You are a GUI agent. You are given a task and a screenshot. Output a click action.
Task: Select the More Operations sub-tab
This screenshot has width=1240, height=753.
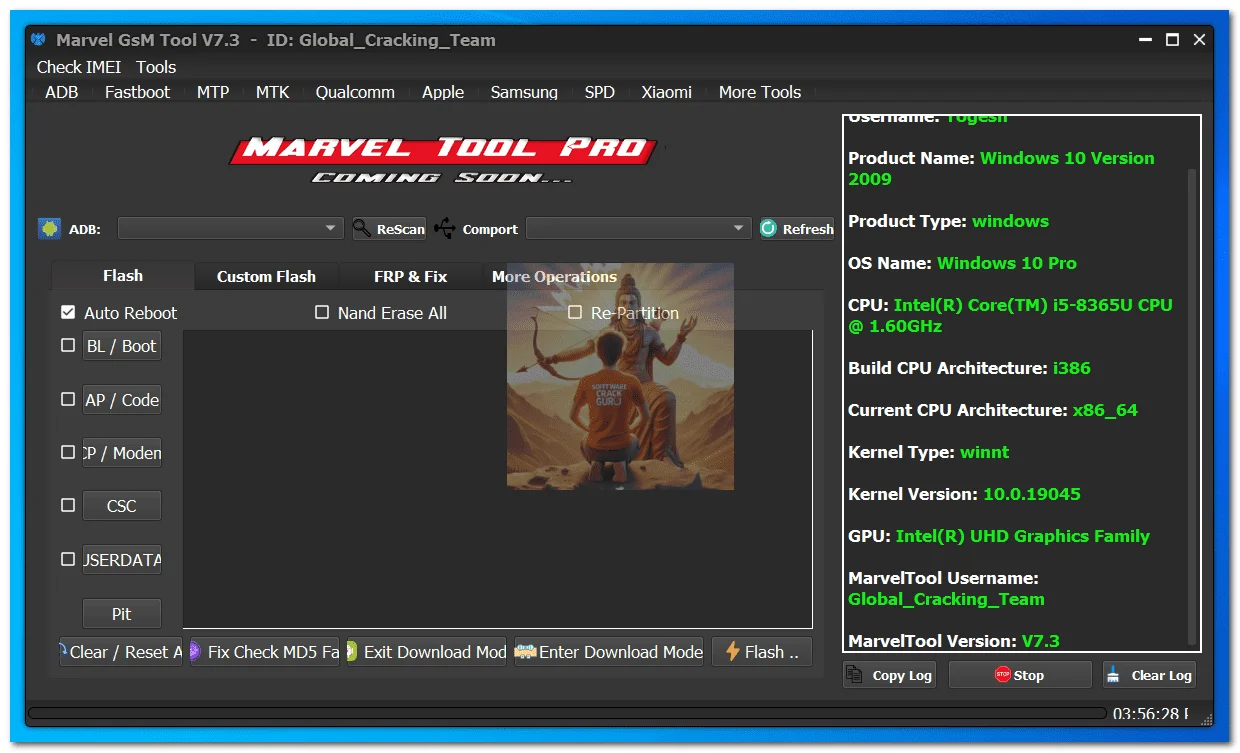[x=554, y=277]
